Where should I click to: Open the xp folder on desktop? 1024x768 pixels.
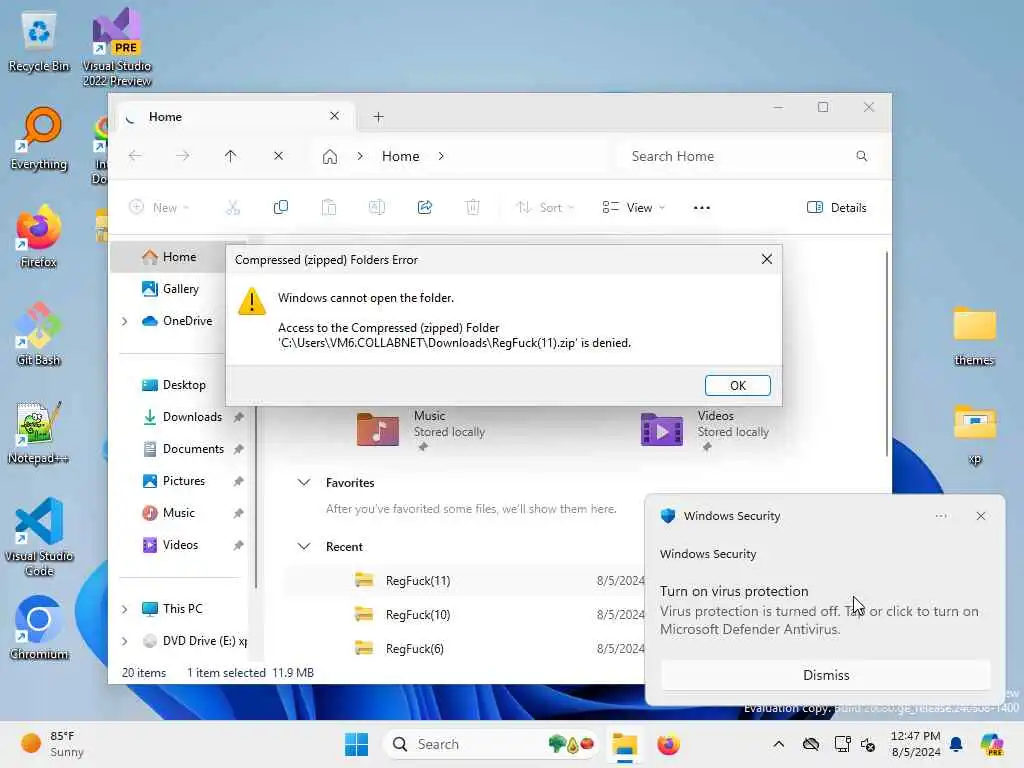tap(974, 434)
